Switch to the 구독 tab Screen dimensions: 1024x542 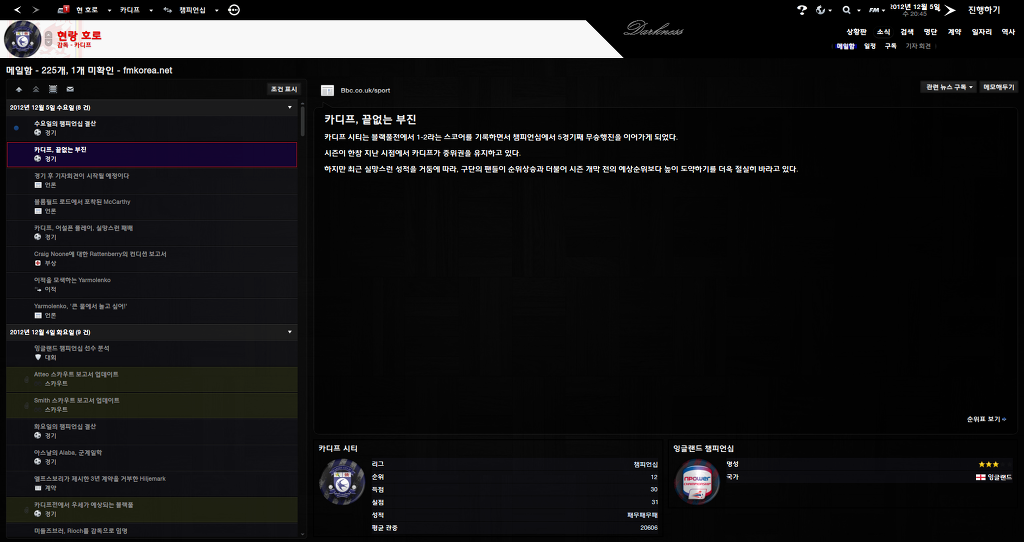tap(890, 46)
